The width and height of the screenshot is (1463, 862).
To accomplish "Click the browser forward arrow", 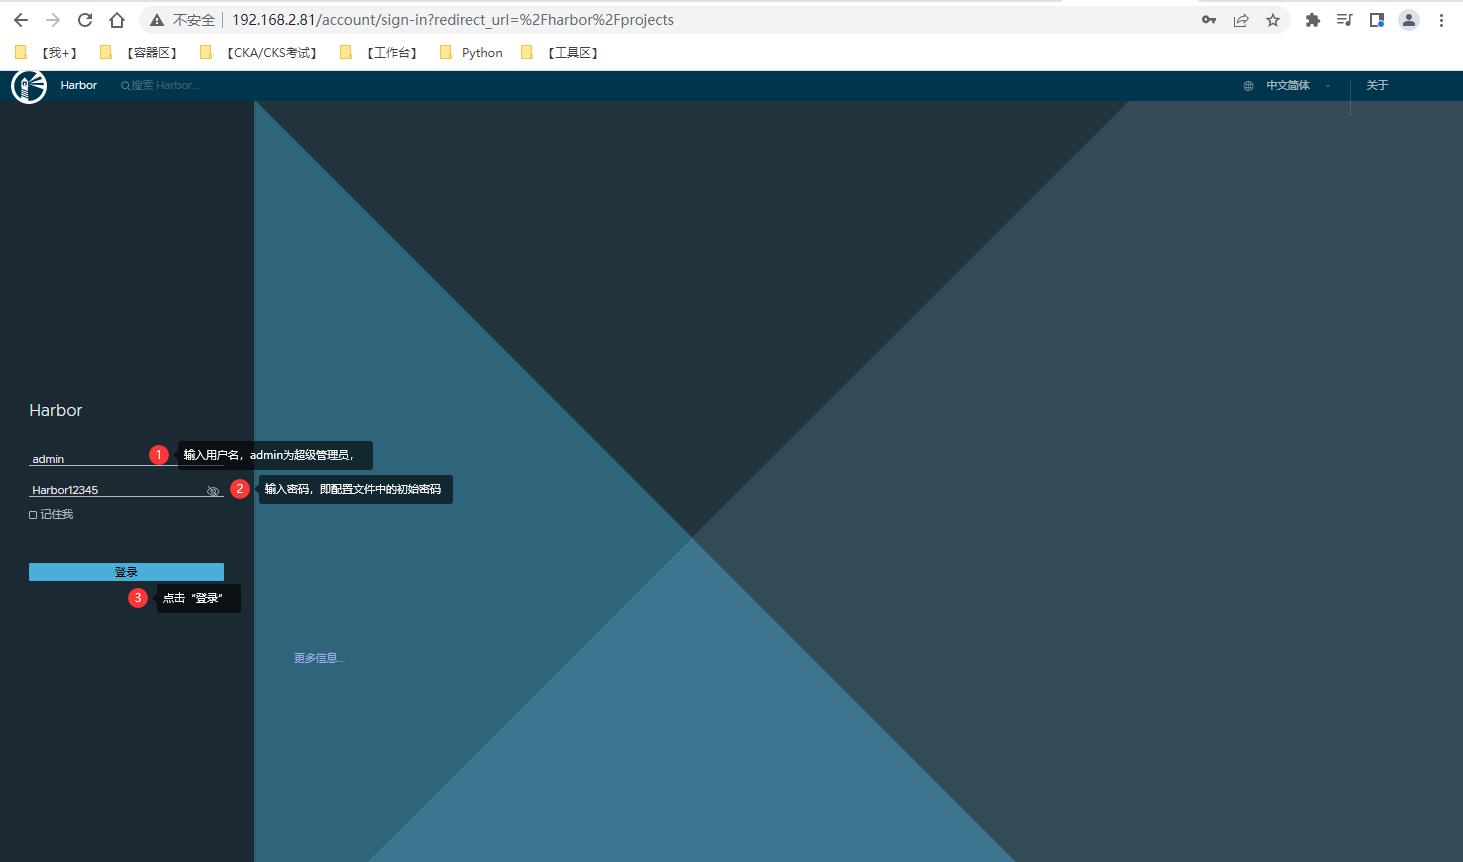I will pos(53,20).
